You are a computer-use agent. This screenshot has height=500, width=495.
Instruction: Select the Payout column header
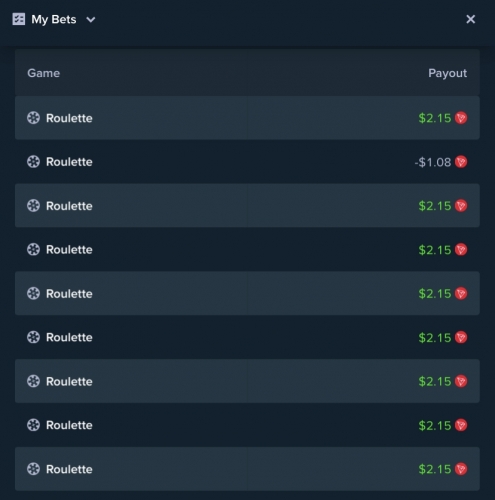click(x=447, y=73)
